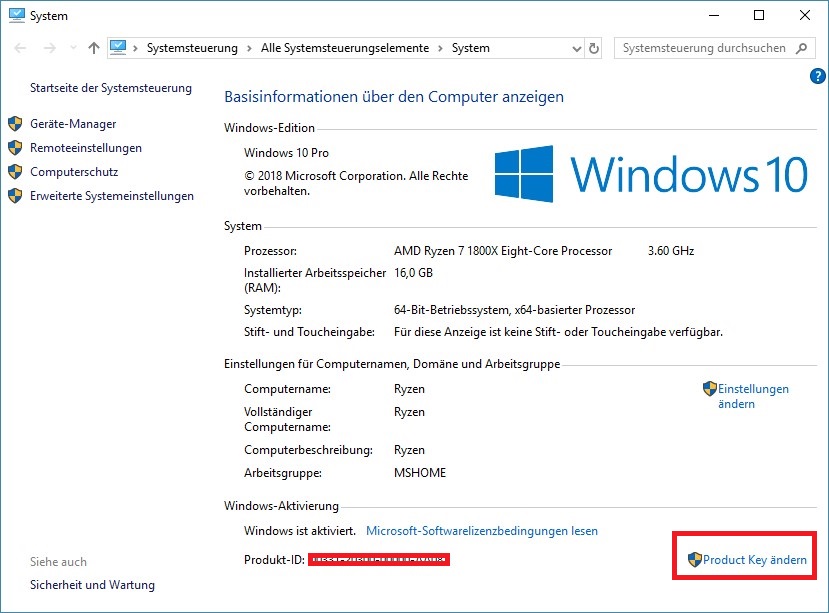The width and height of the screenshot is (829, 613).
Task: Go to Startseite der Systemsteuerung
Action: click(110, 88)
